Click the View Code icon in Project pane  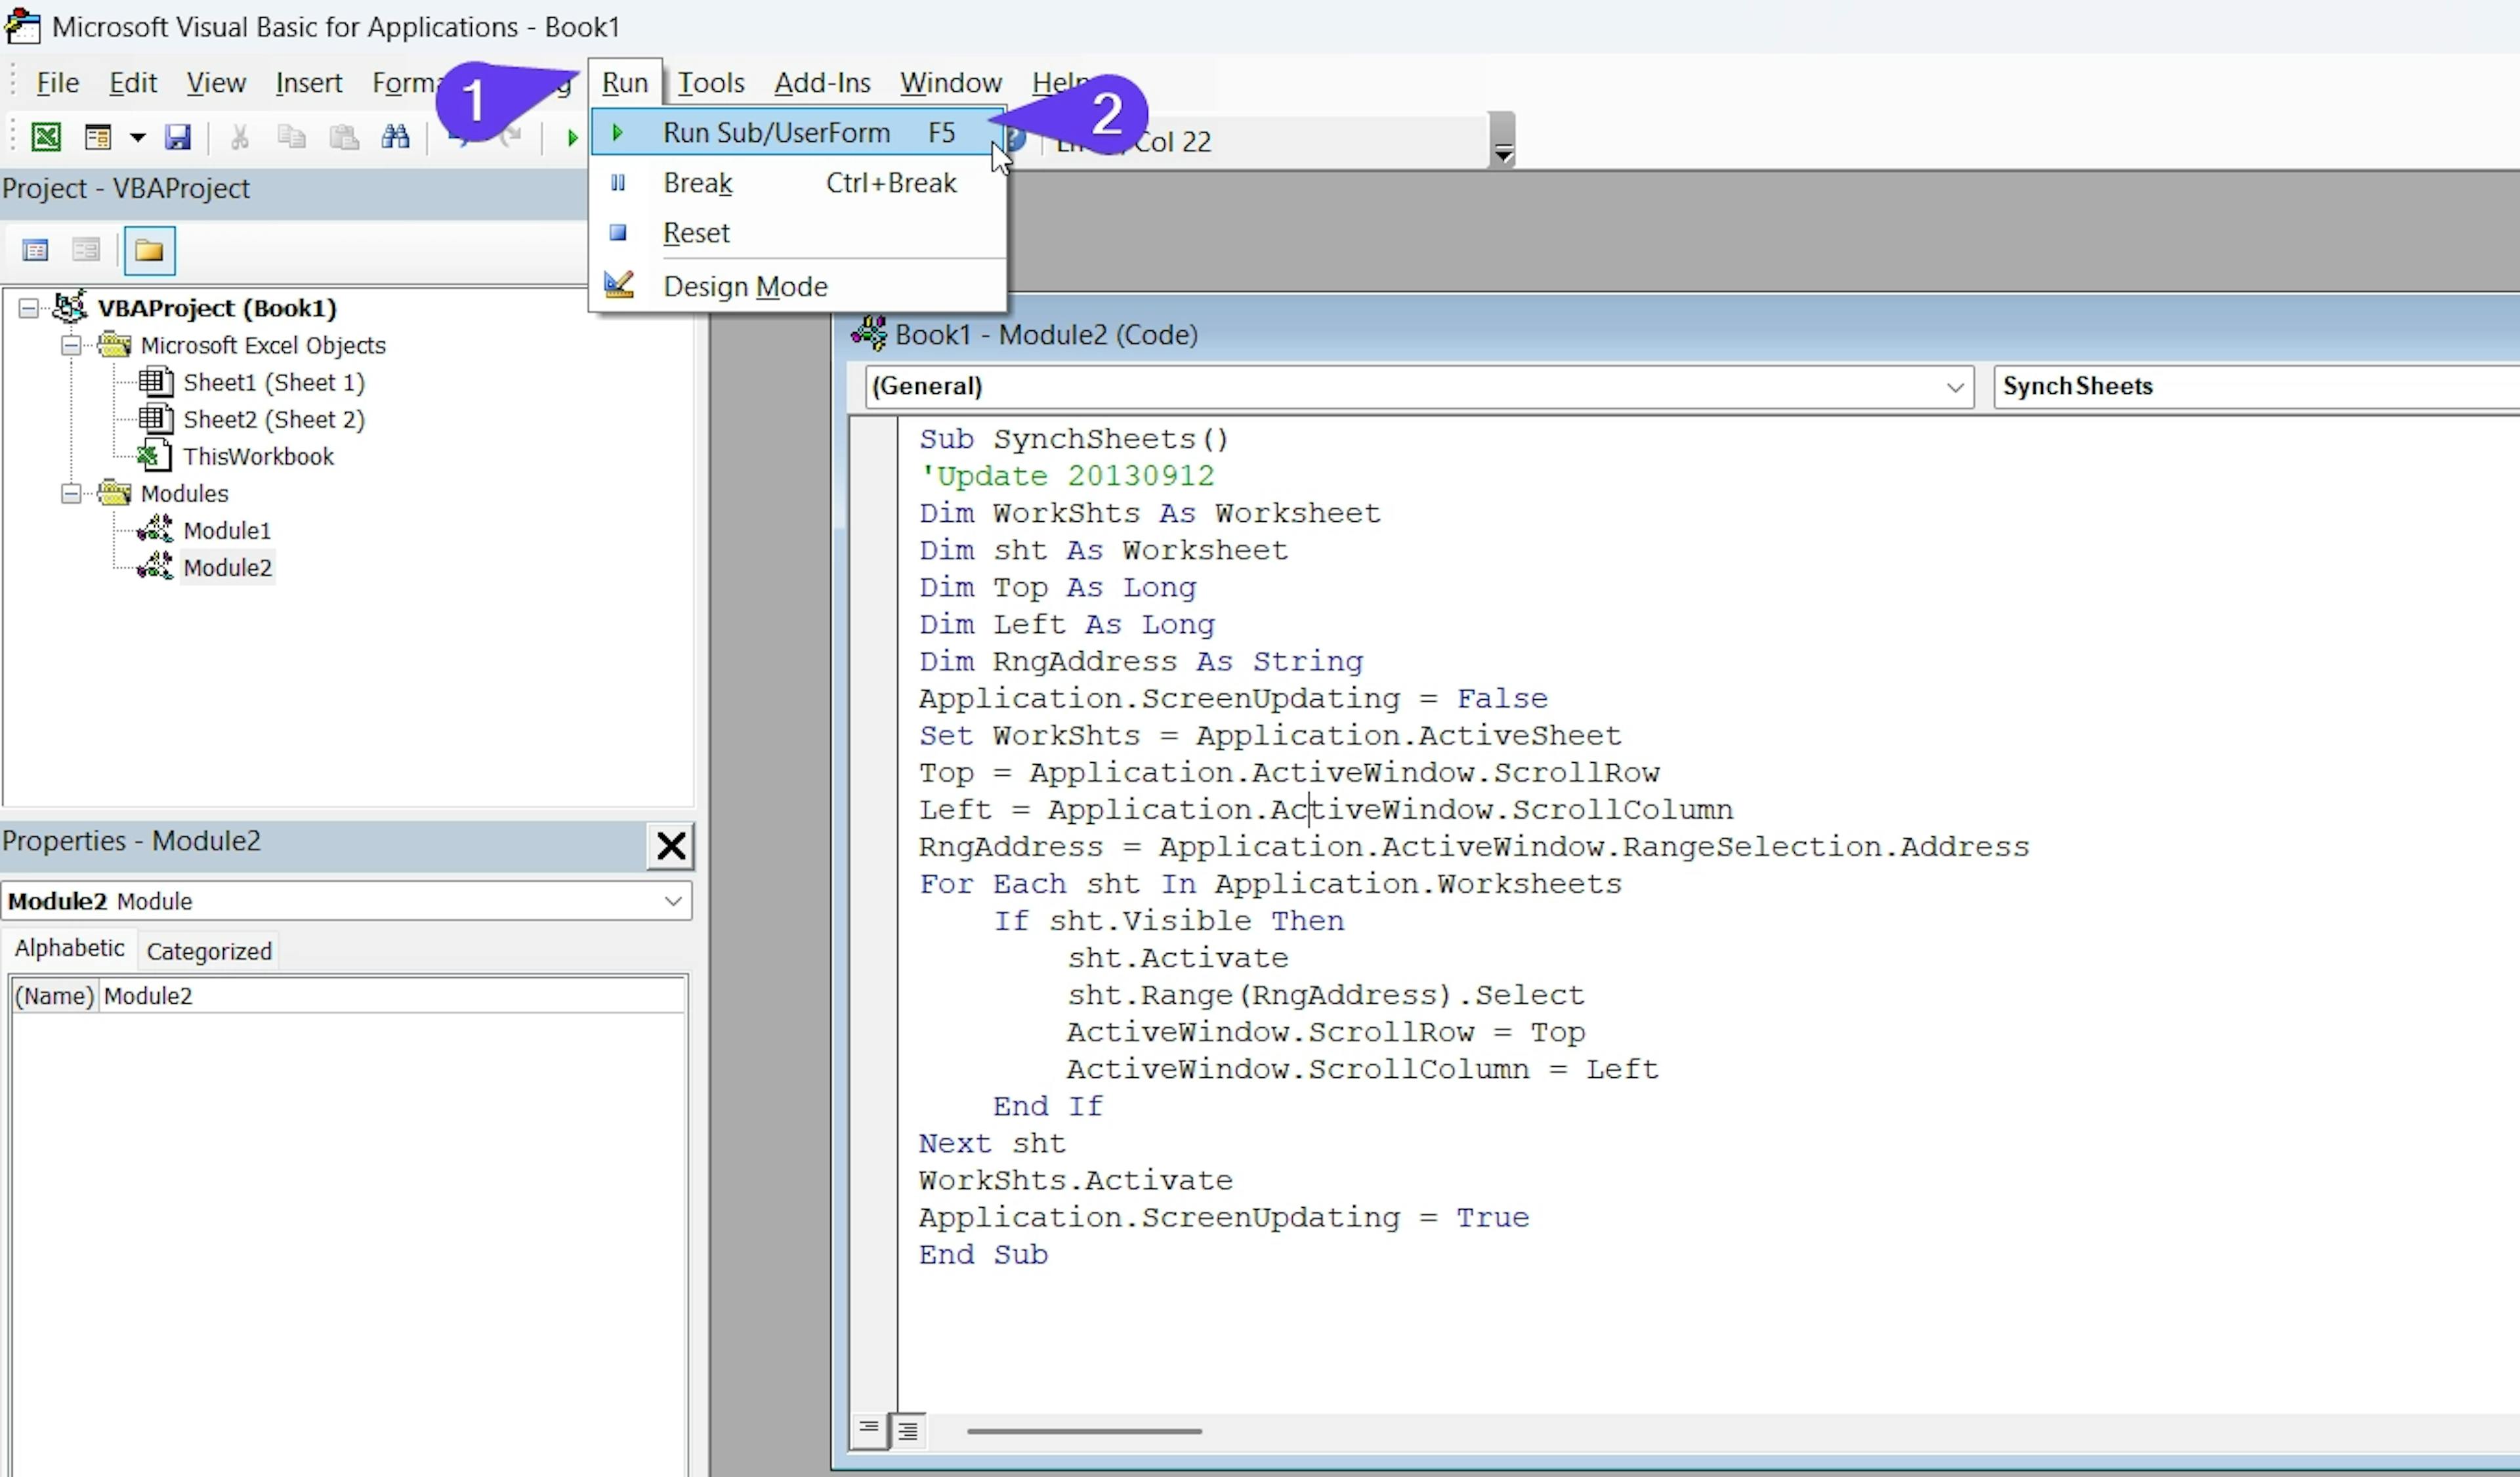click(35, 250)
